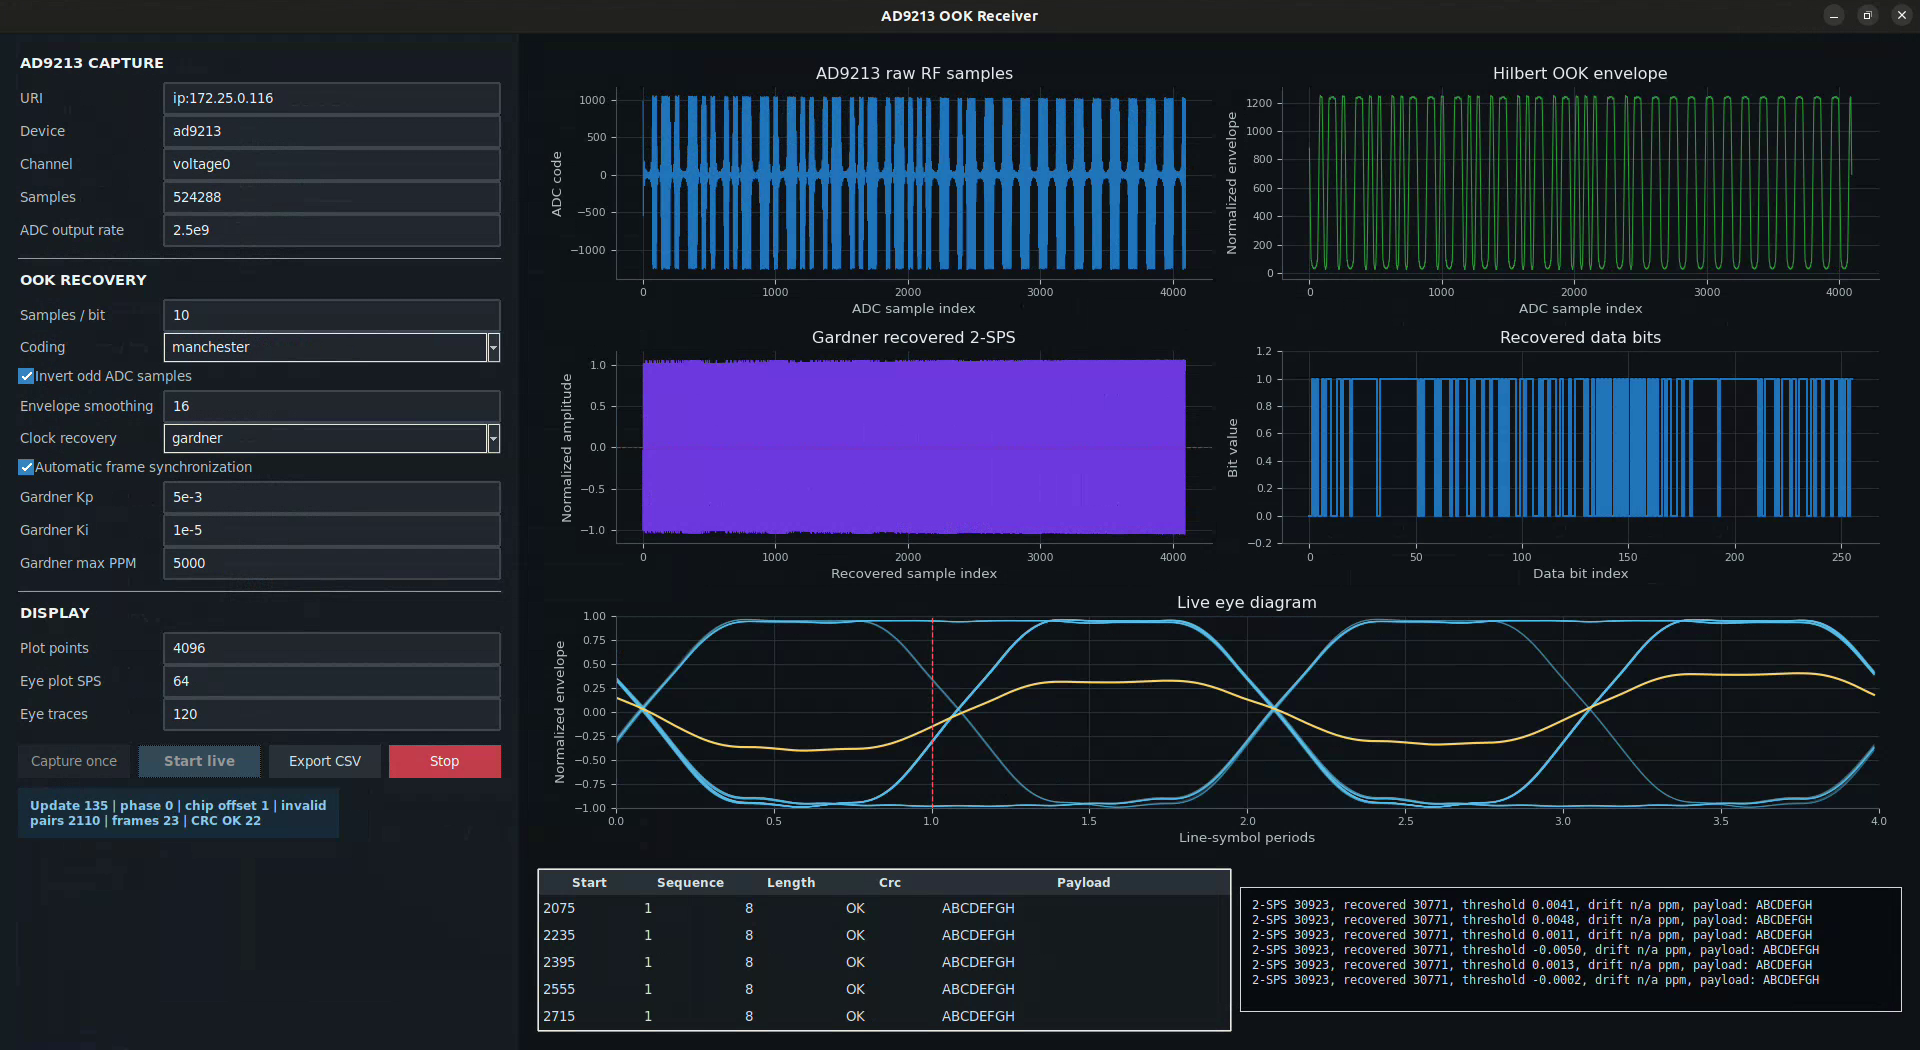
Task: Open the Coding dropdown arrow
Action: click(x=493, y=347)
